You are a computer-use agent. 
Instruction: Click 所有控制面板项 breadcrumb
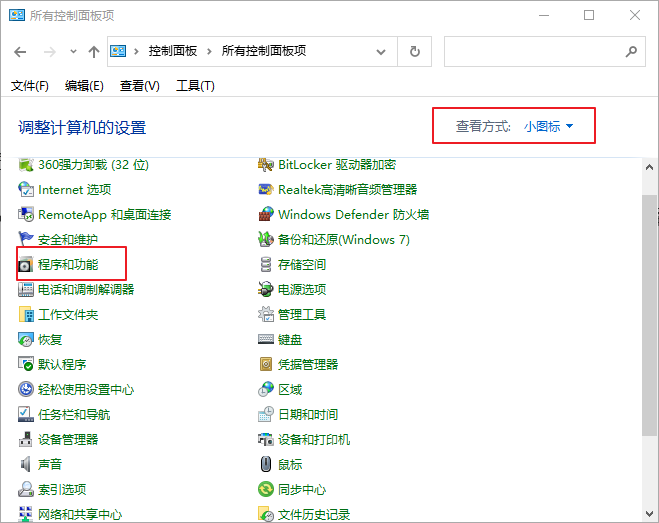264,51
